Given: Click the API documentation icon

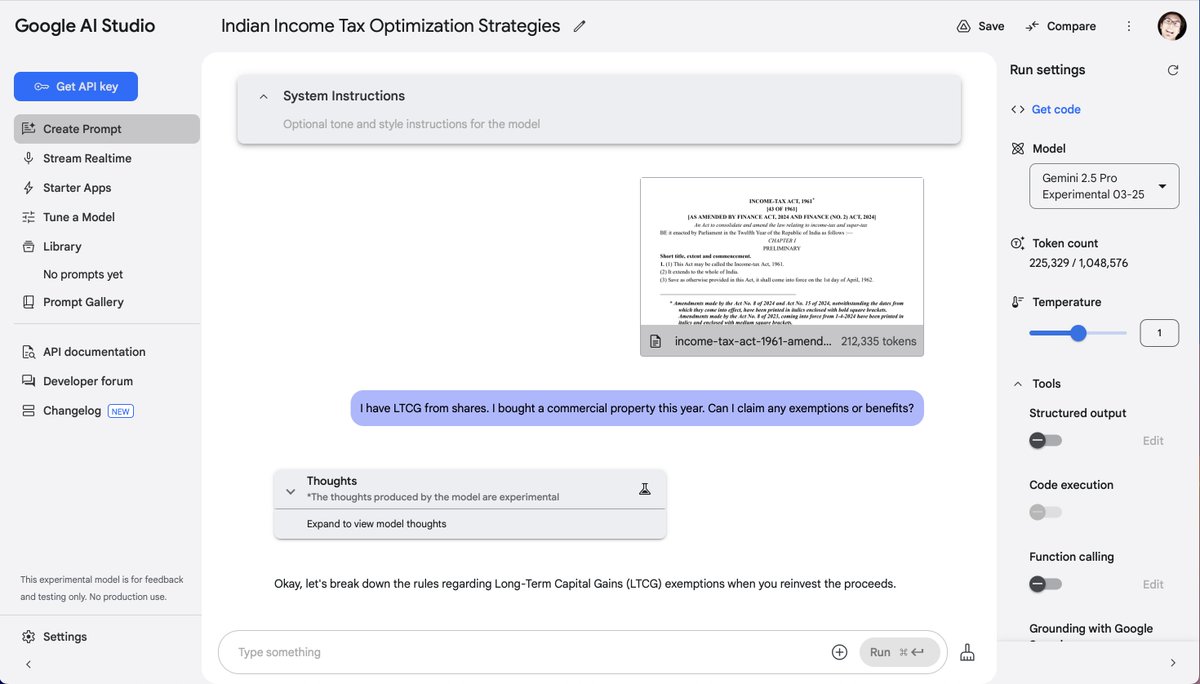Looking at the screenshot, I should coord(29,352).
